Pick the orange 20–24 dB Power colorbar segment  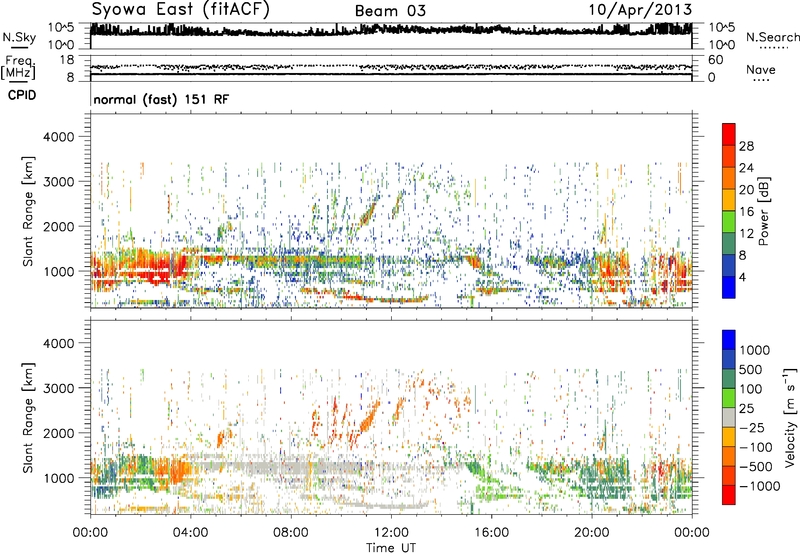click(729, 178)
